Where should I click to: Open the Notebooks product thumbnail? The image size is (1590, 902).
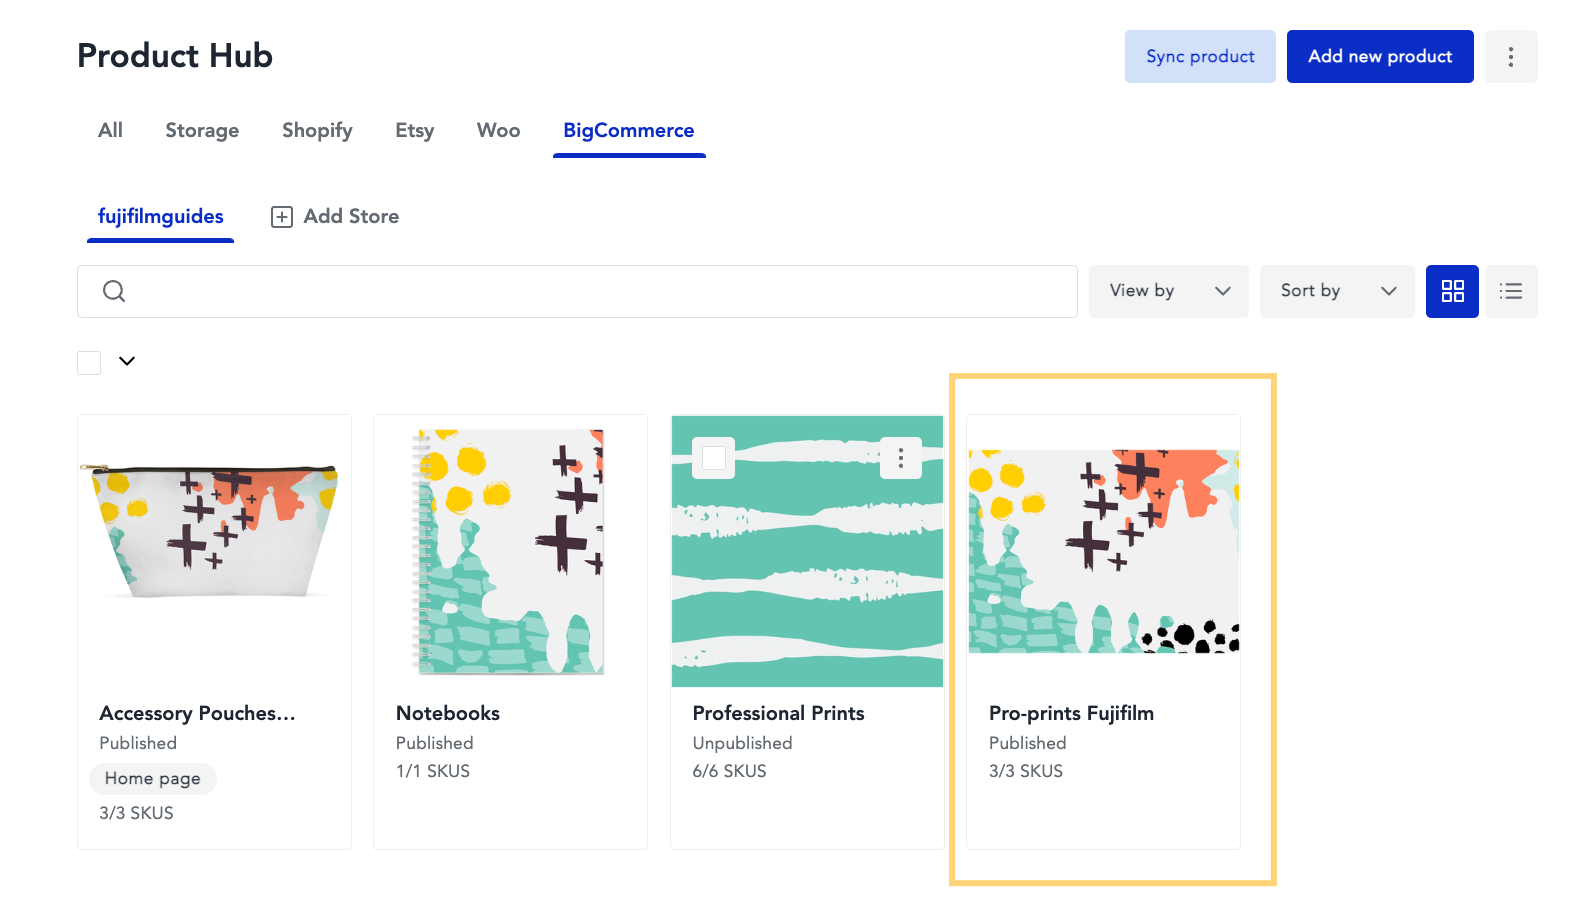[x=510, y=551]
